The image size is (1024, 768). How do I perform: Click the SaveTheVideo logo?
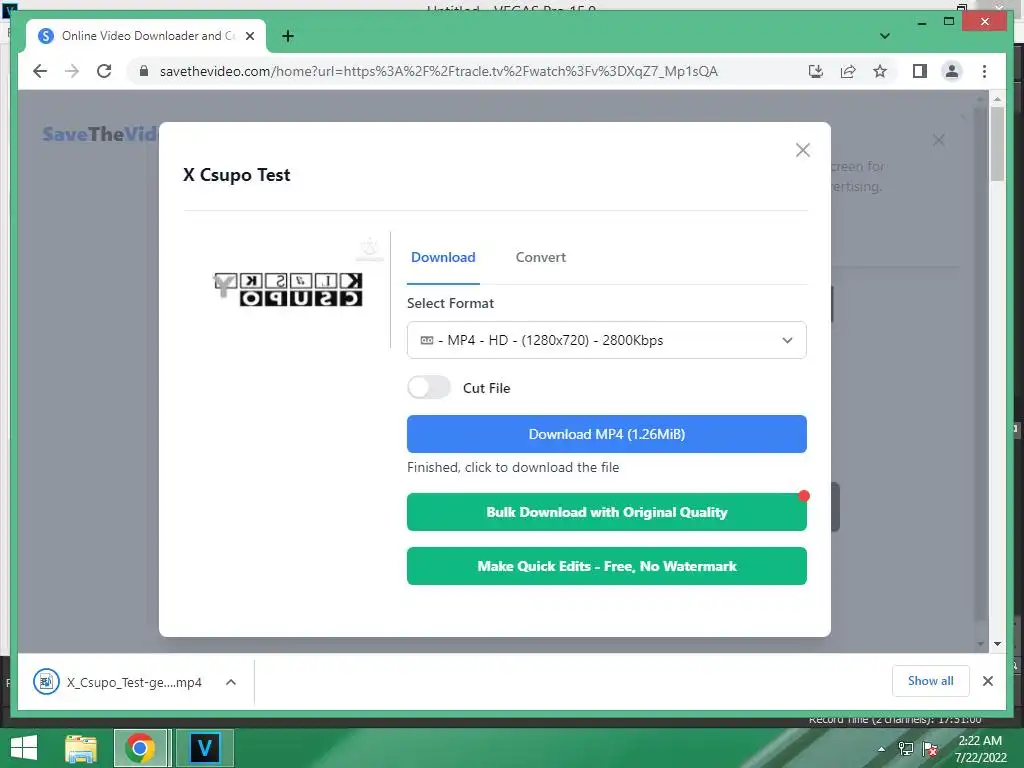(x=100, y=134)
